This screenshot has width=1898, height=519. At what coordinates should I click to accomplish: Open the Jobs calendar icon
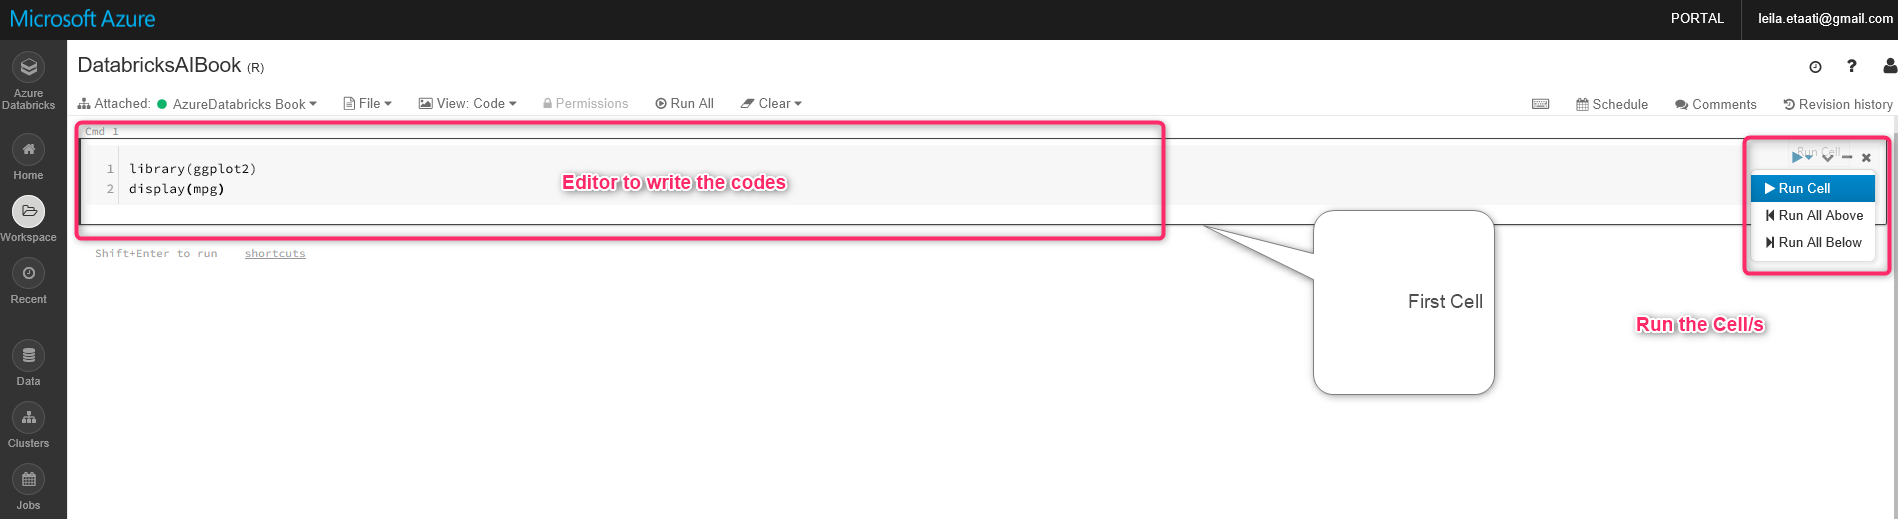click(28, 479)
